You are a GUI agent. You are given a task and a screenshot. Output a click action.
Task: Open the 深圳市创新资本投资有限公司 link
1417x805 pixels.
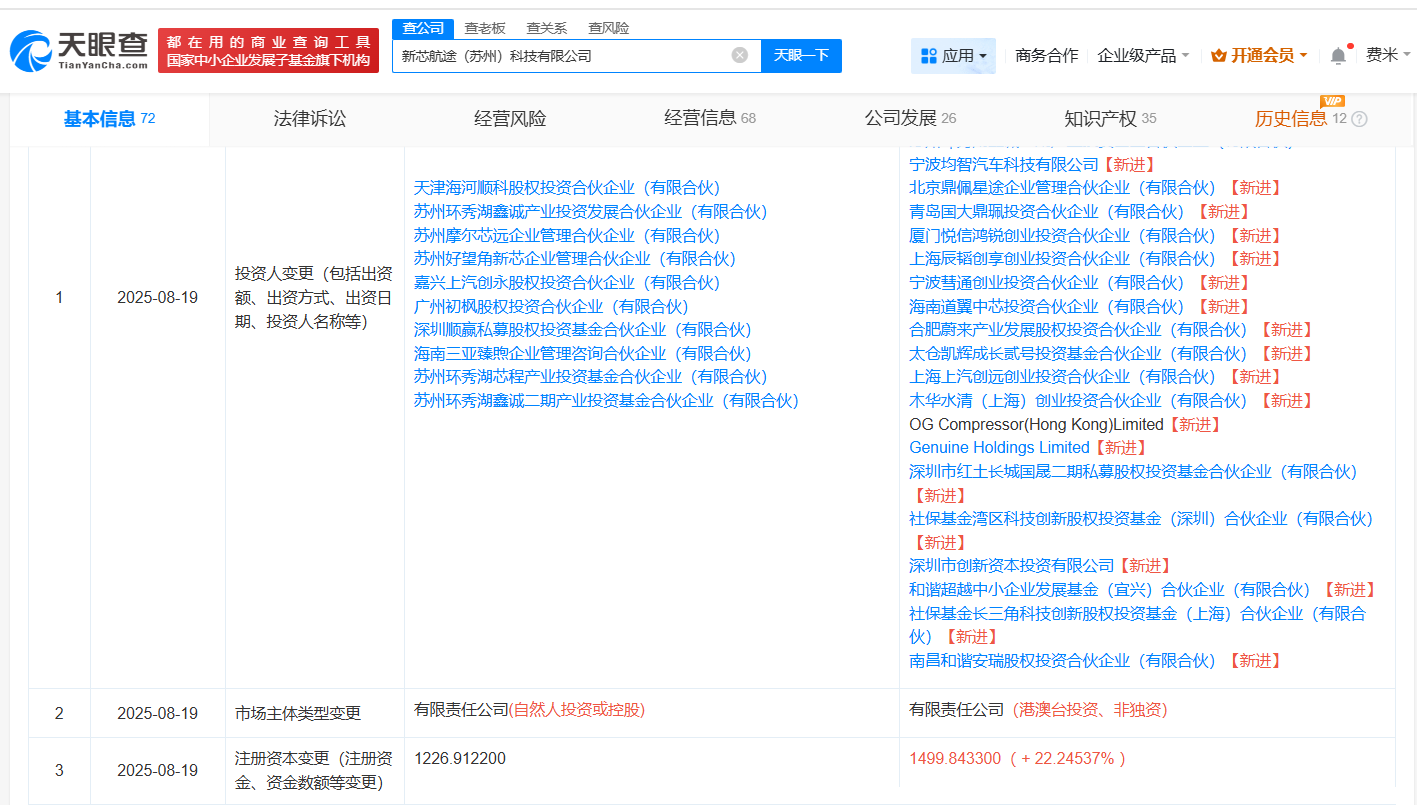[x=1010, y=565]
